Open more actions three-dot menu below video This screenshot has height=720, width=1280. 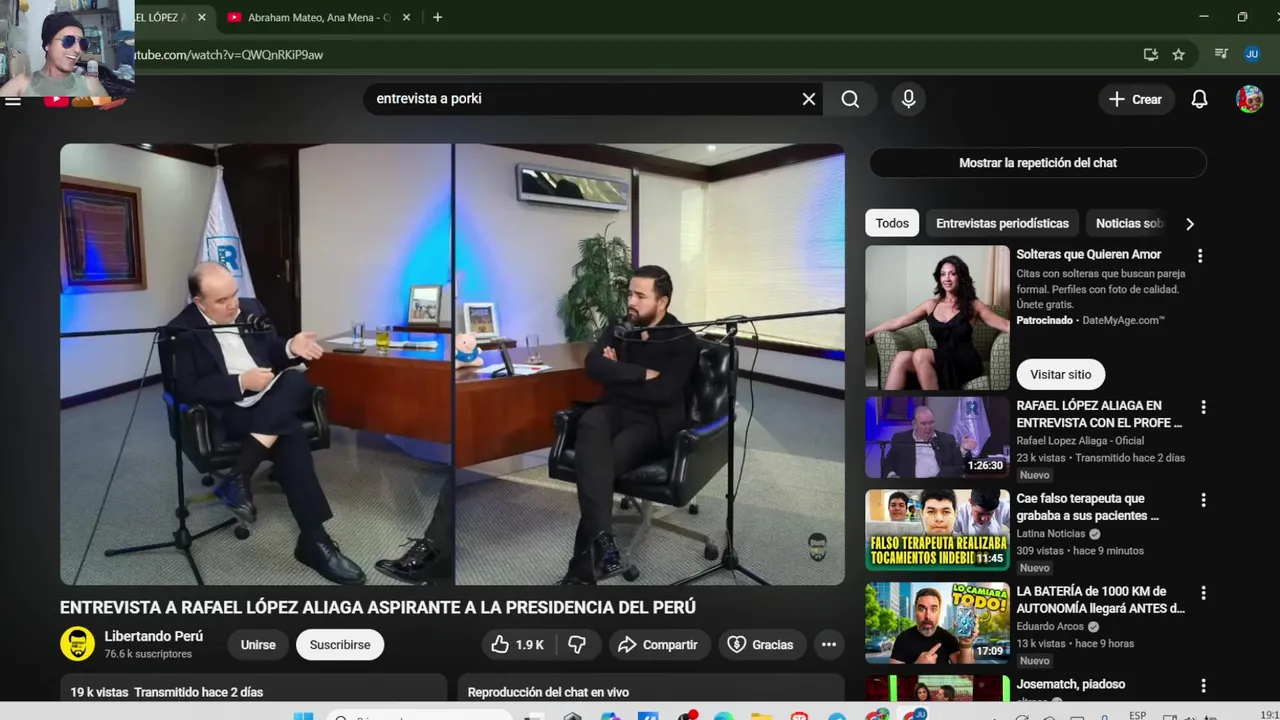coord(829,645)
